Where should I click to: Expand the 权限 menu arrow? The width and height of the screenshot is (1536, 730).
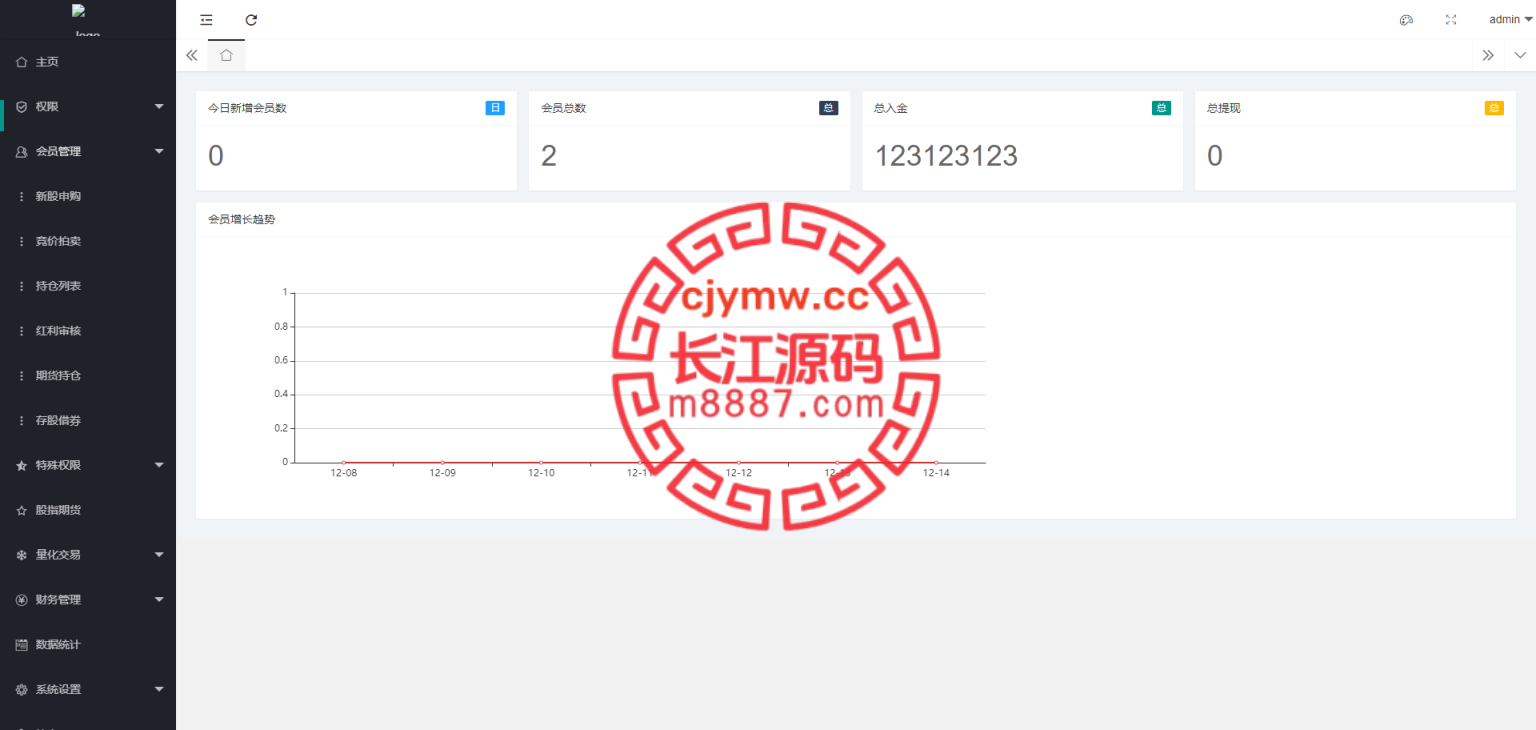point(159,106)
